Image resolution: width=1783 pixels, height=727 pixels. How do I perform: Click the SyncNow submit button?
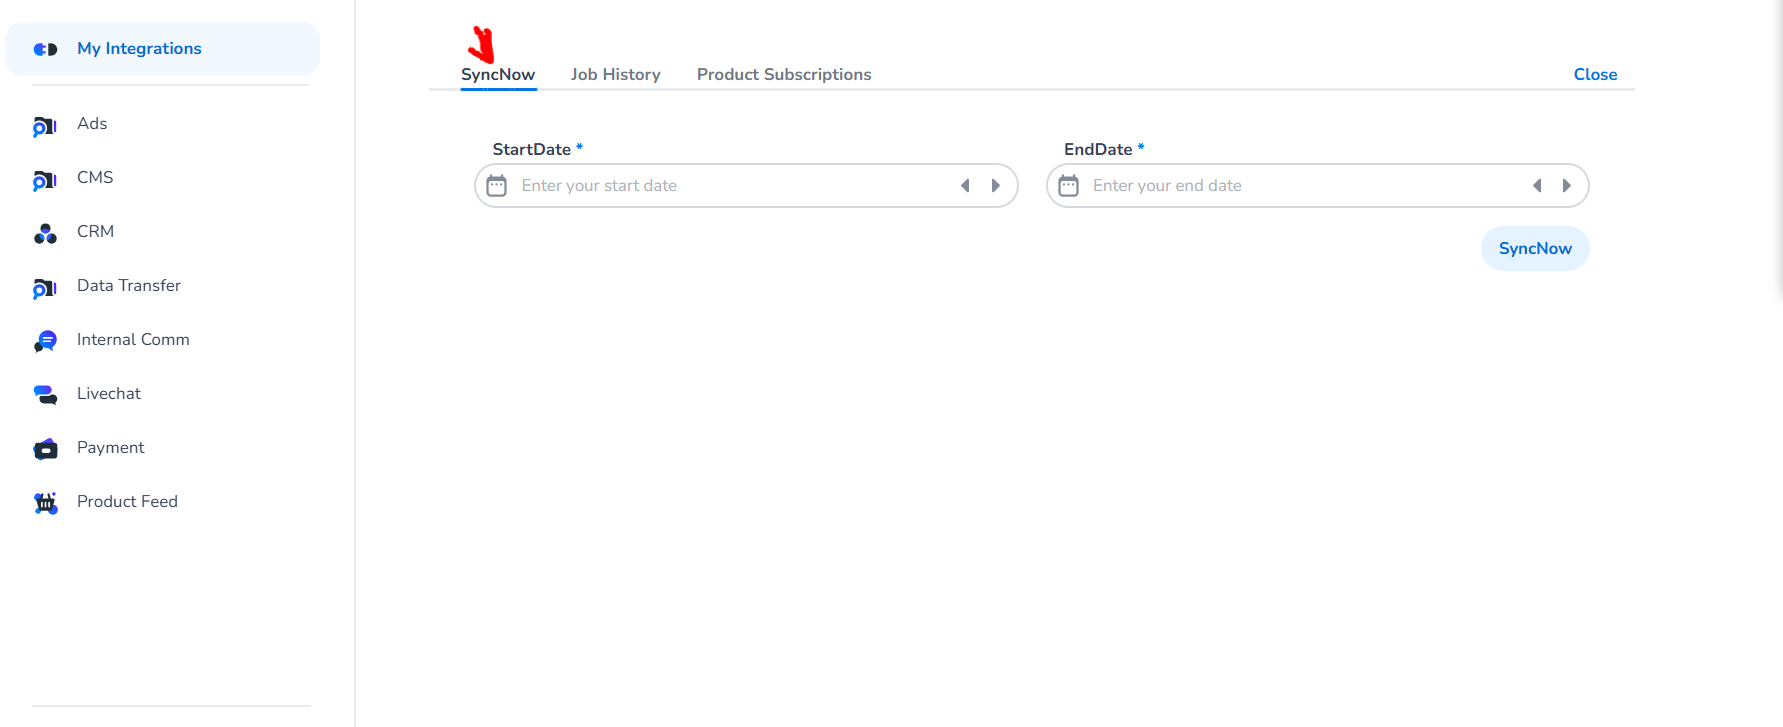pos(1535,249)
